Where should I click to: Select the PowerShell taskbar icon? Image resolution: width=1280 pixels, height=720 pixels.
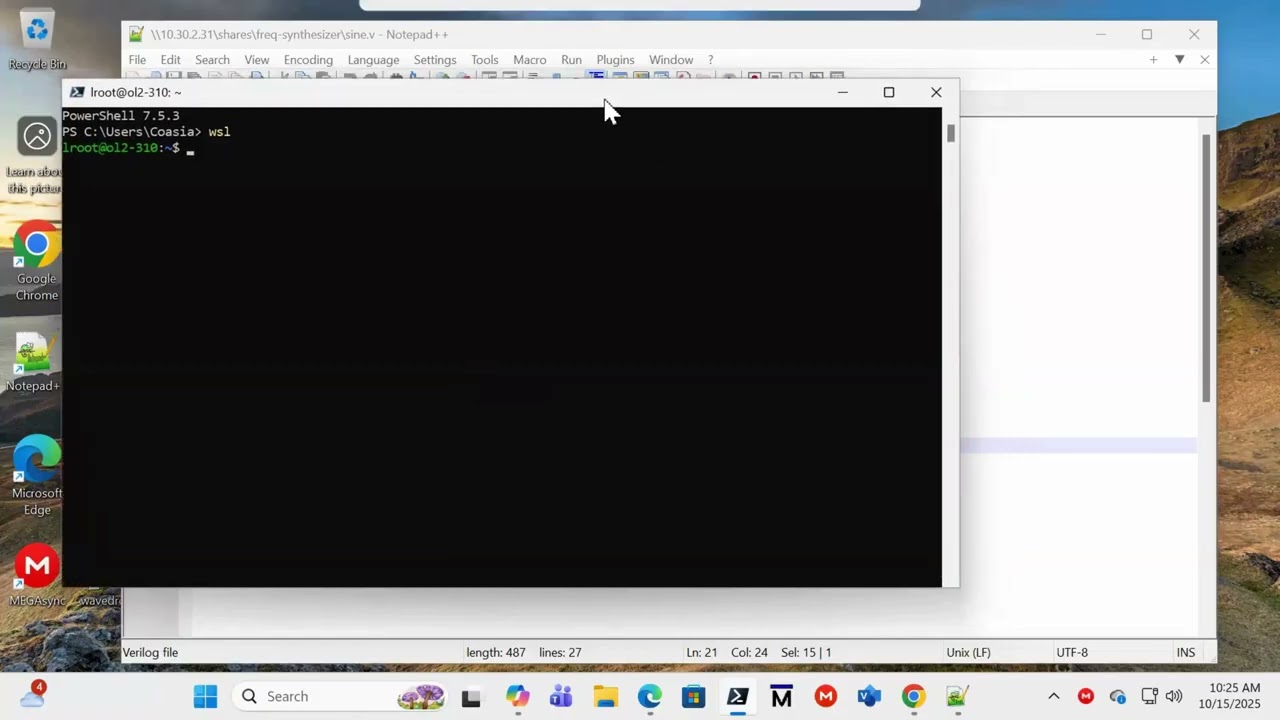(x=737, y=696)
